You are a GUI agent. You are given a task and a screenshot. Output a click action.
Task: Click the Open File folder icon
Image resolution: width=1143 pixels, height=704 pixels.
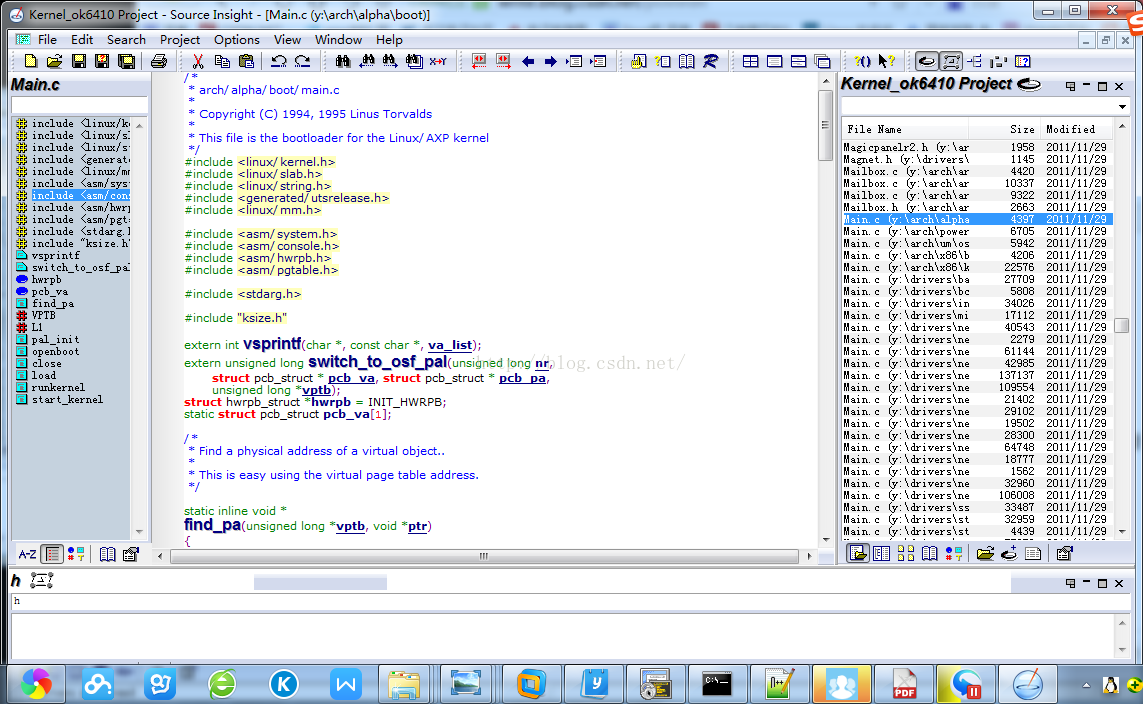click(54, 61)
